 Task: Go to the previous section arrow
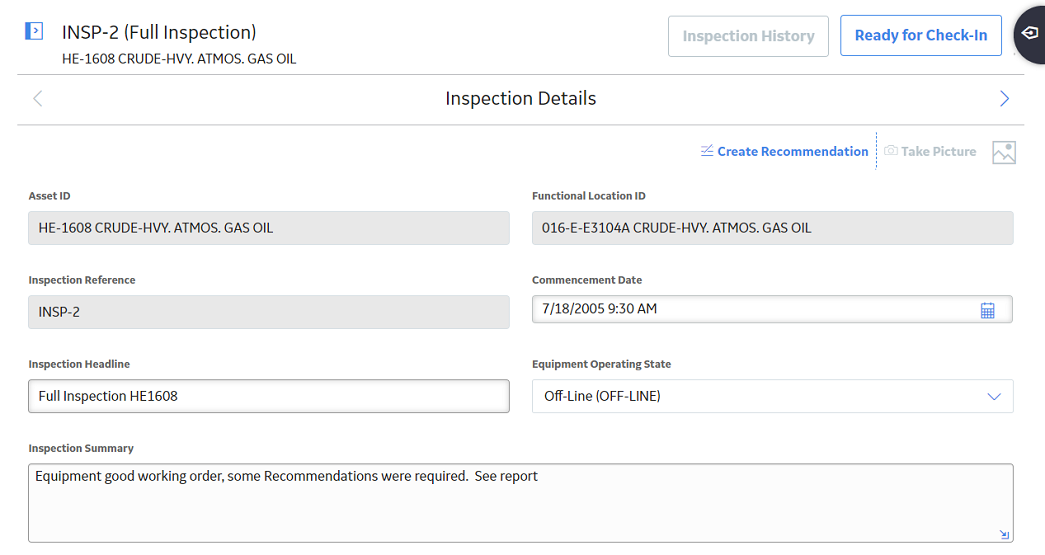[x=37, y=99]
